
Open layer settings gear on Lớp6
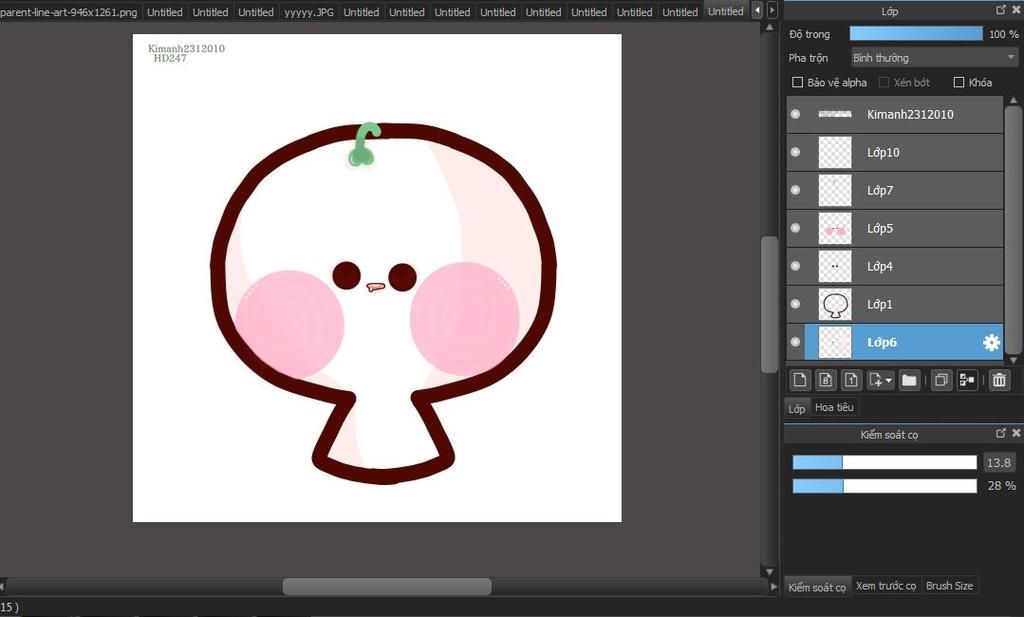pos(991,342)
